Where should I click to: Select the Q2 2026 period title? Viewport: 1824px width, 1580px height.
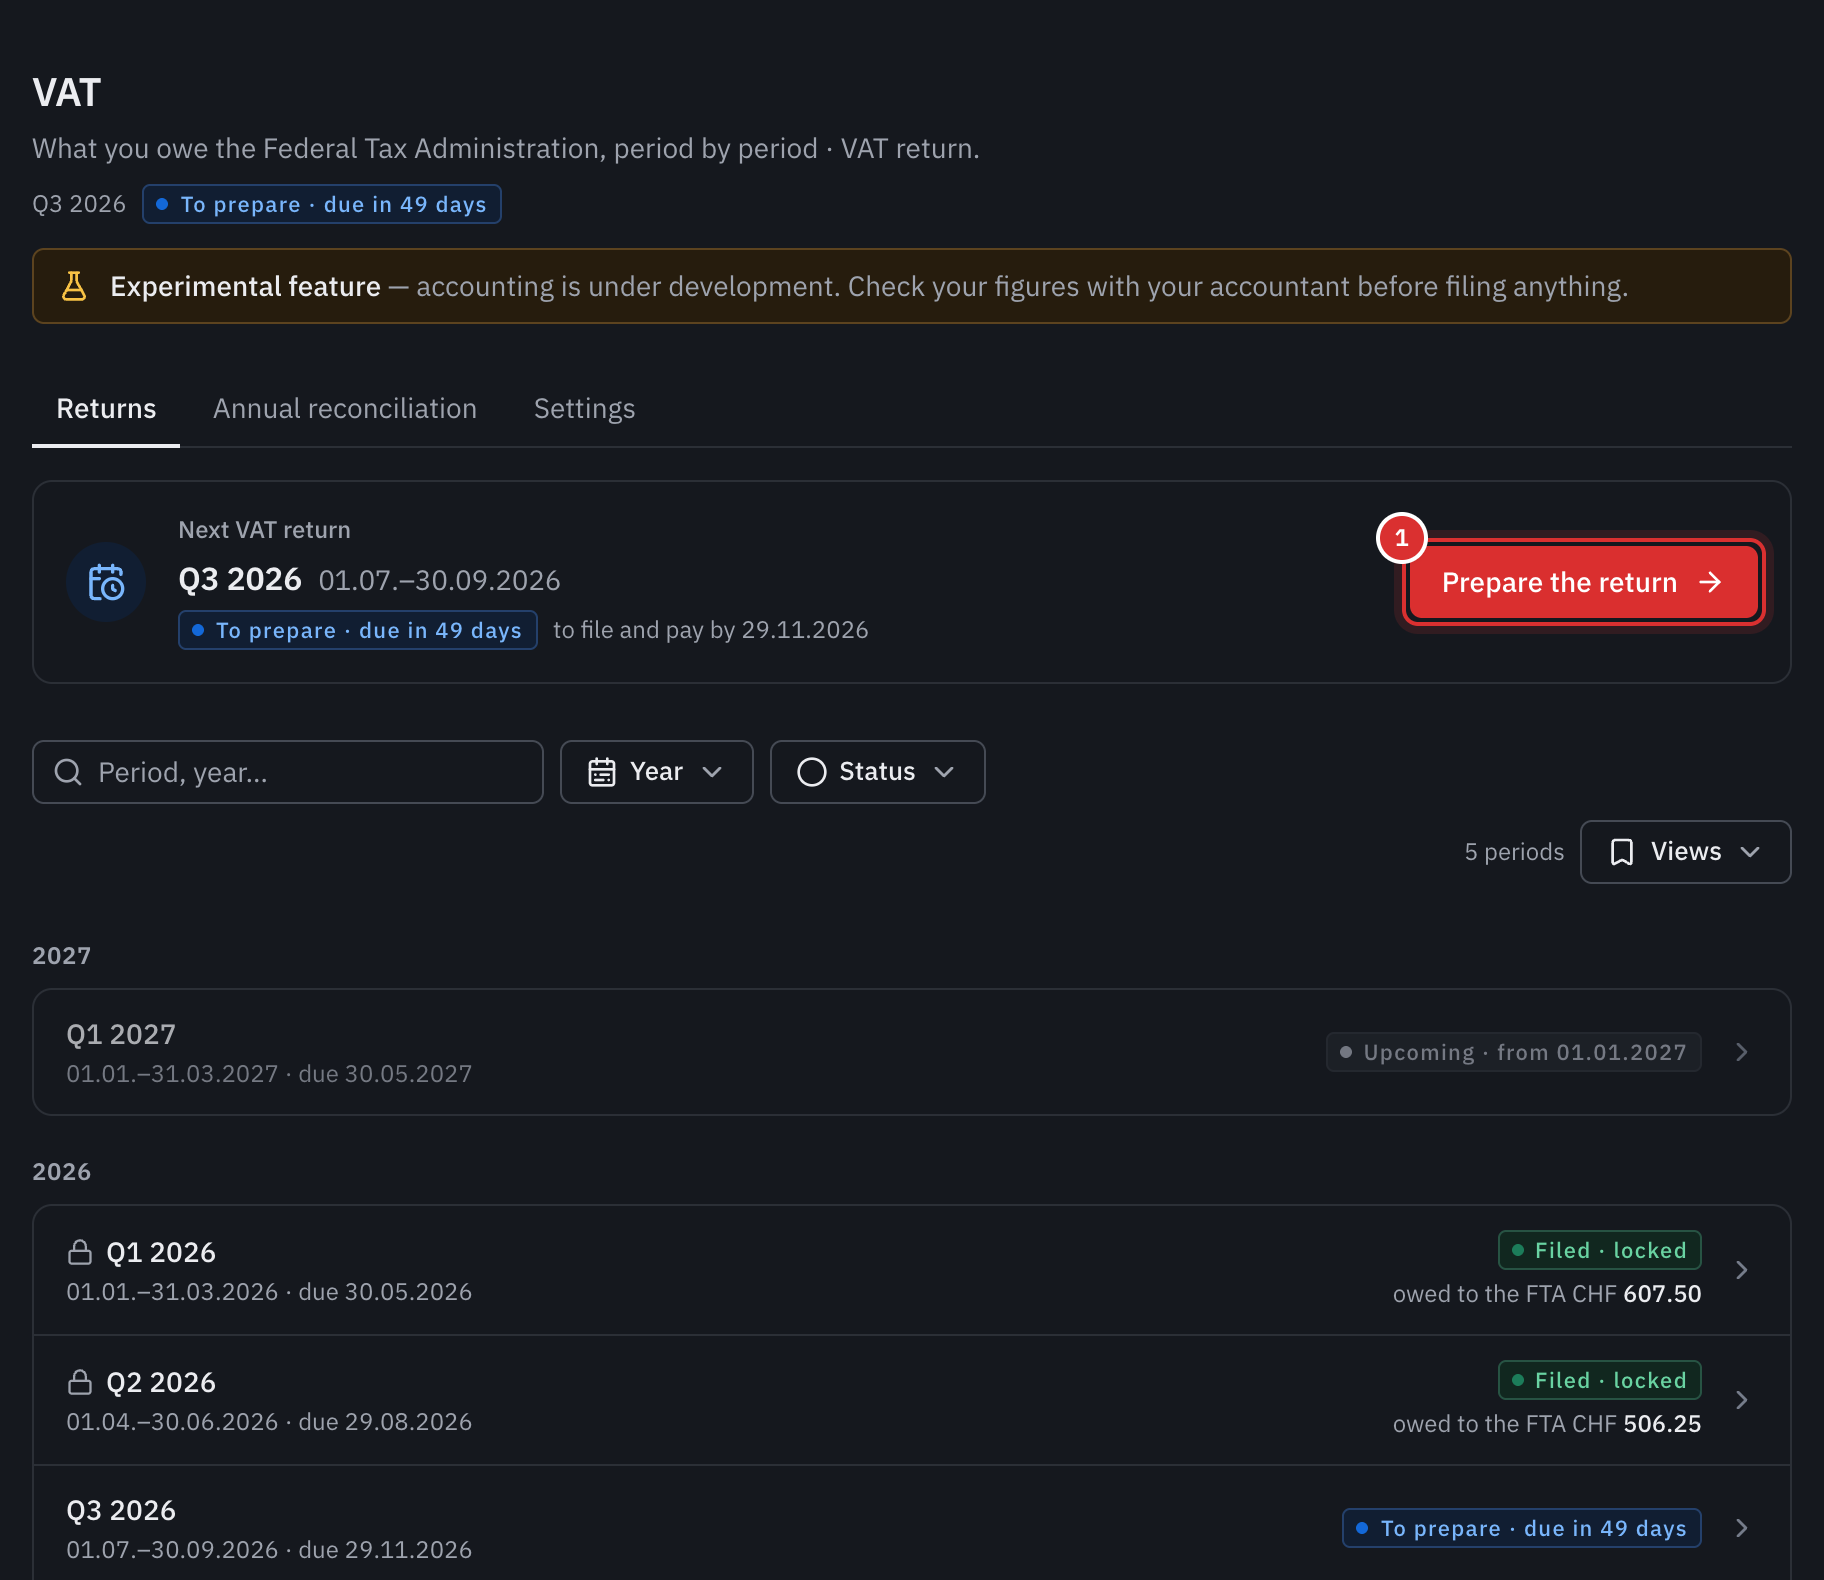[161, 1382]
